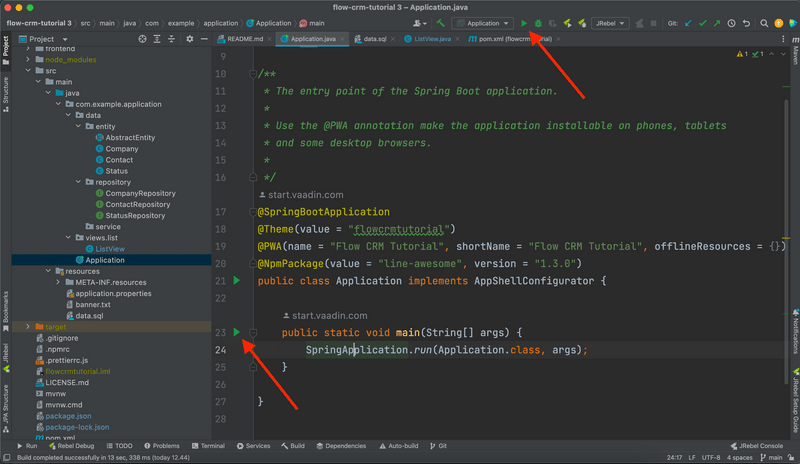This screenshot has height=464, width=800.
Task: Select ContactRepository in project tree
Action: 133,204
